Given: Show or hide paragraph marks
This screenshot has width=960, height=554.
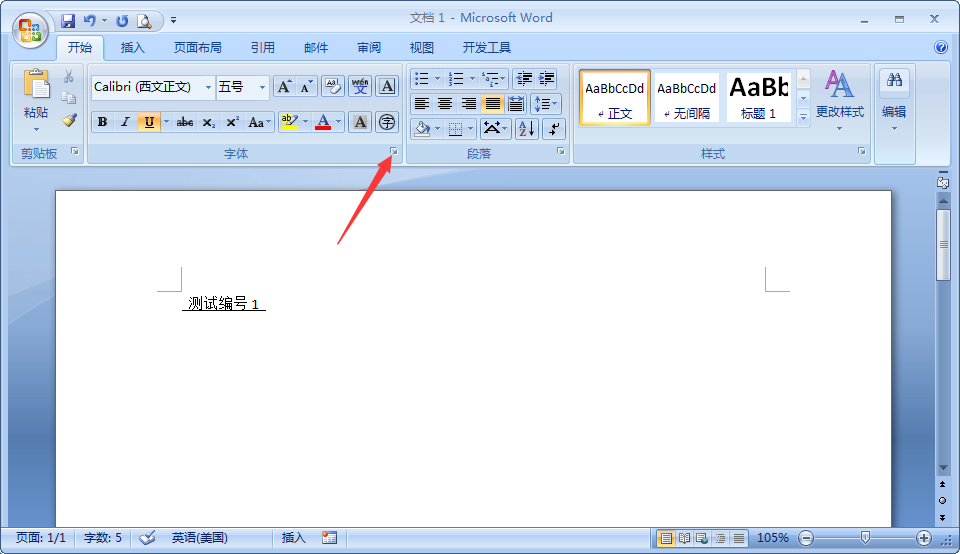Looking at the screenshot, I should (554, 128).
